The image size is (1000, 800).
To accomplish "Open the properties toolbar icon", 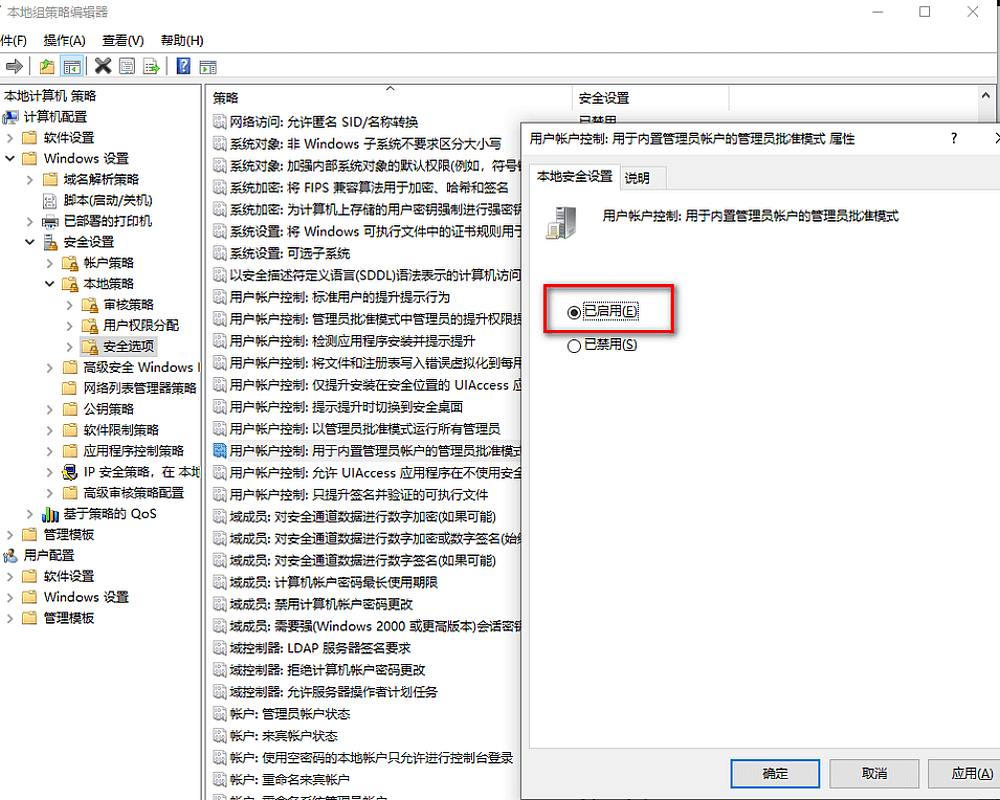I will [127, 66].
